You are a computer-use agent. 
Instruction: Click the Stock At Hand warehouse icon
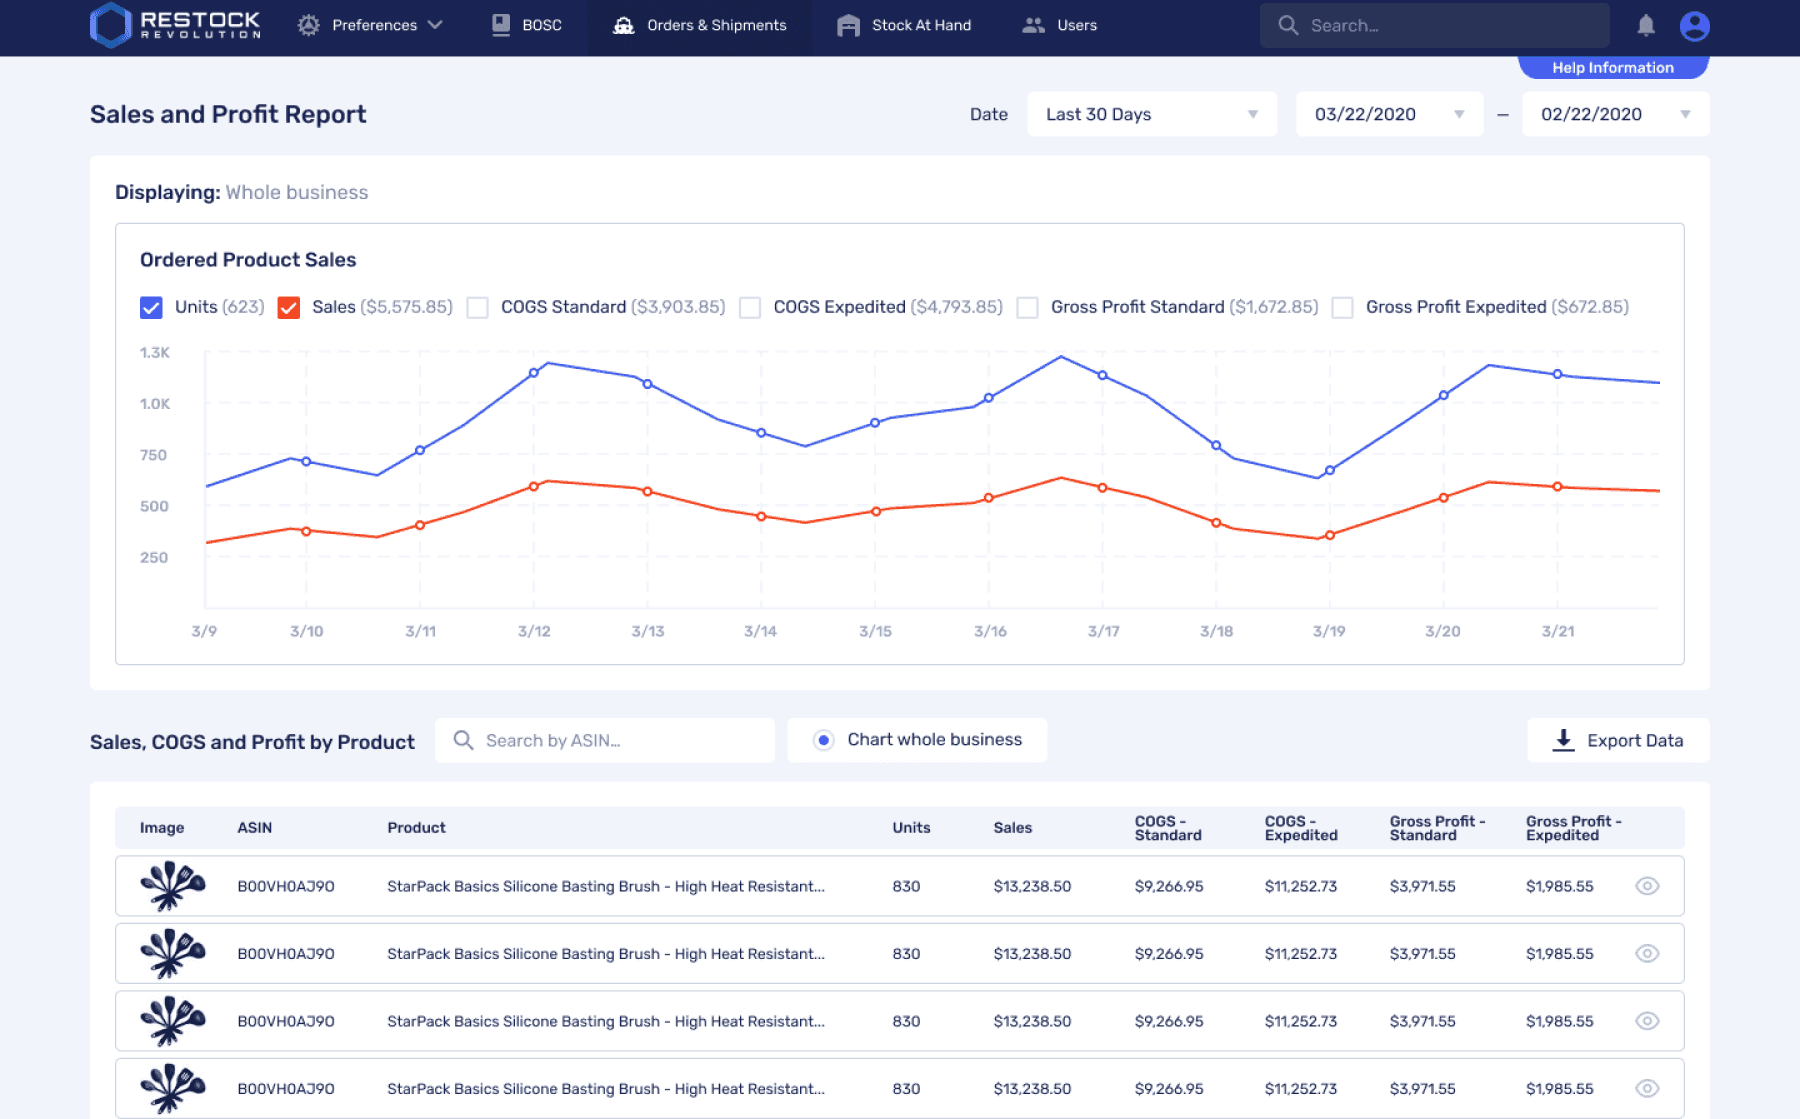click(x=848, y=25)
